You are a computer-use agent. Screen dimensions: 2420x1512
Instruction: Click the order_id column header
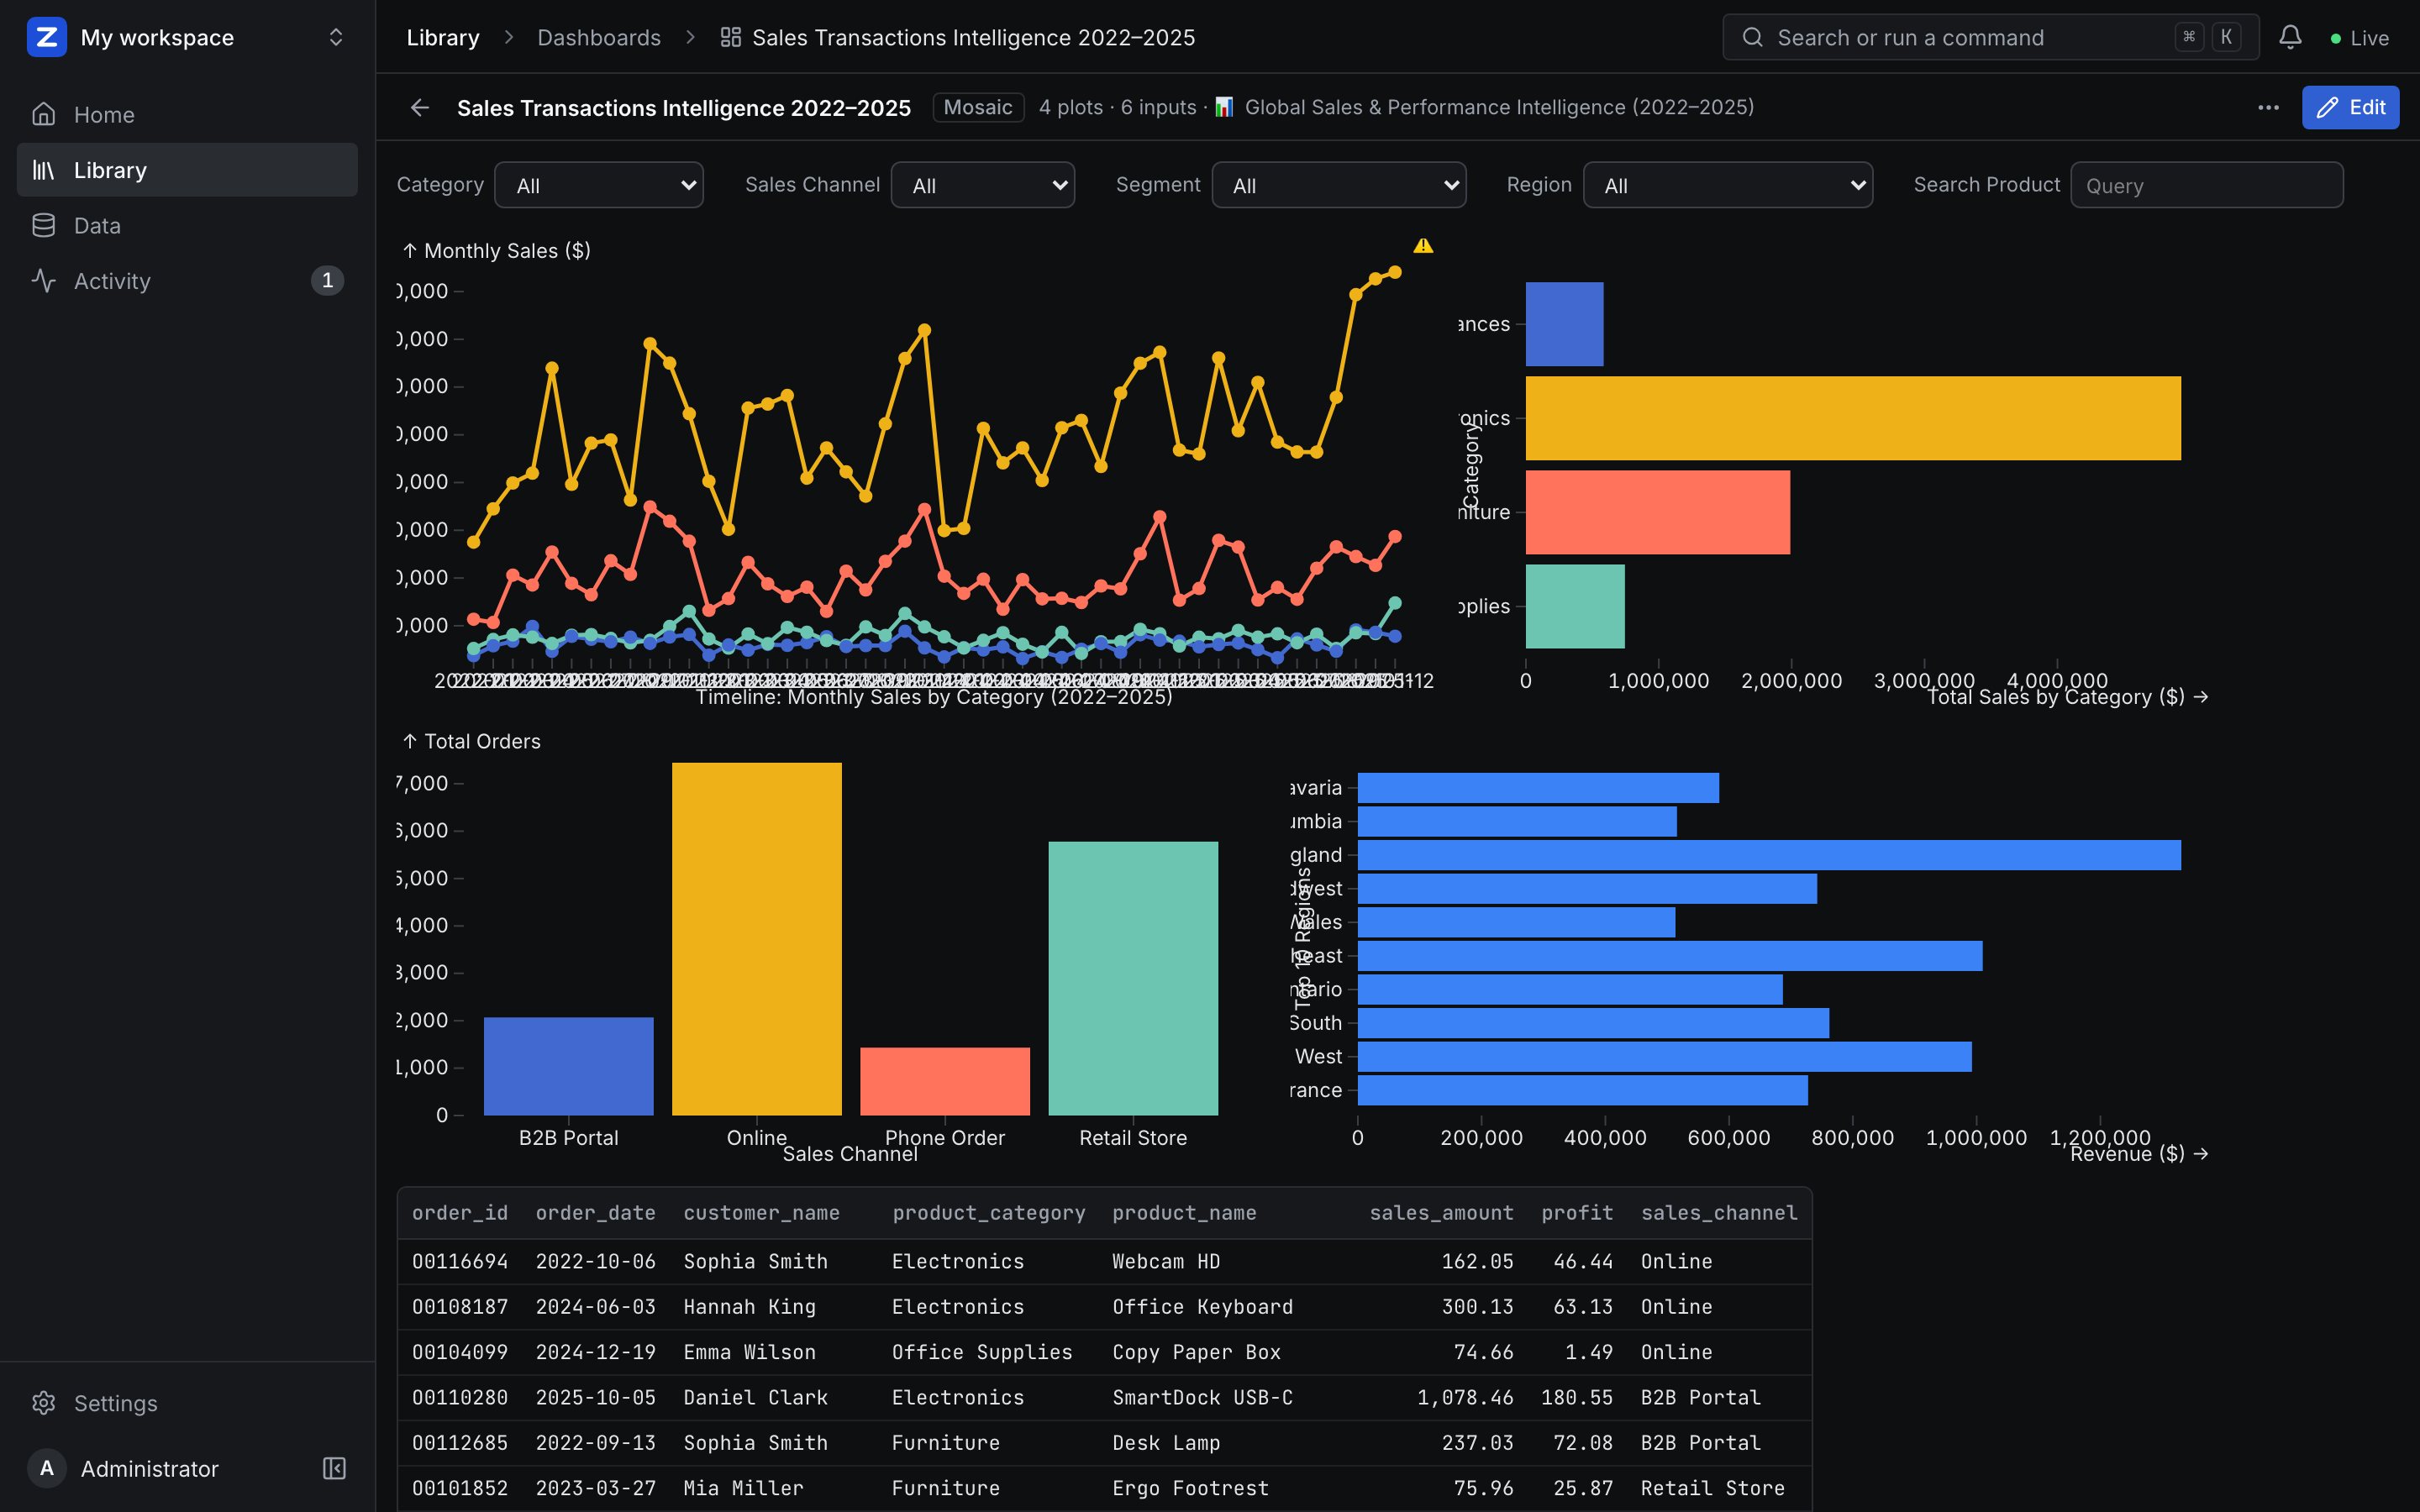(x=460, y=1213)
